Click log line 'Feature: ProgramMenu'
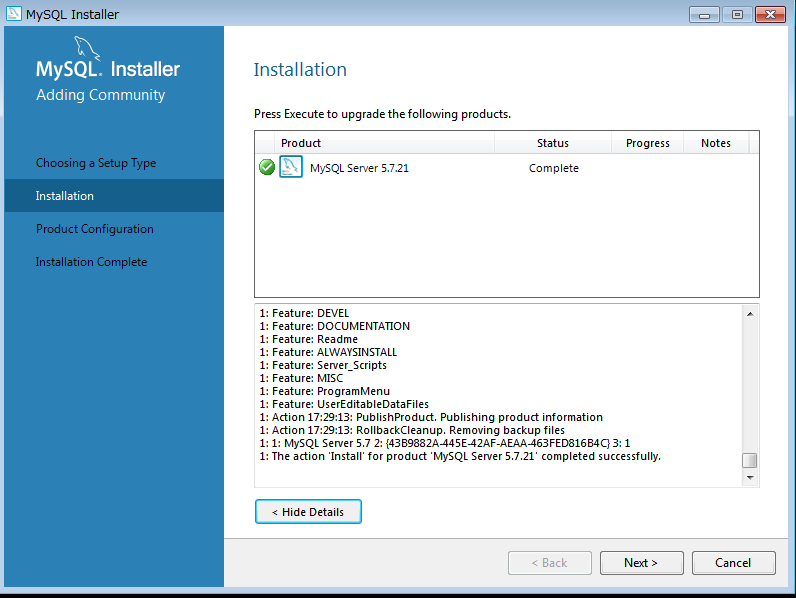Image resolution: width=796 pixels, height=598 pixels. point(325,391)
